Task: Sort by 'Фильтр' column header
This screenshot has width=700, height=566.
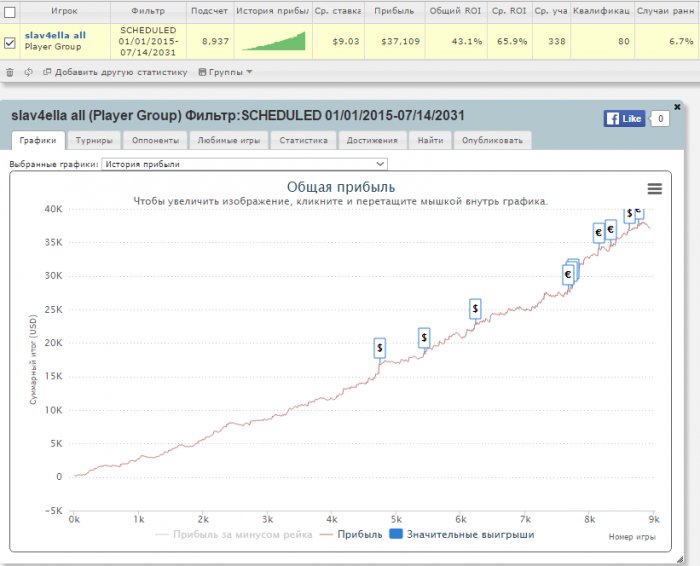Action: (148, 12)
